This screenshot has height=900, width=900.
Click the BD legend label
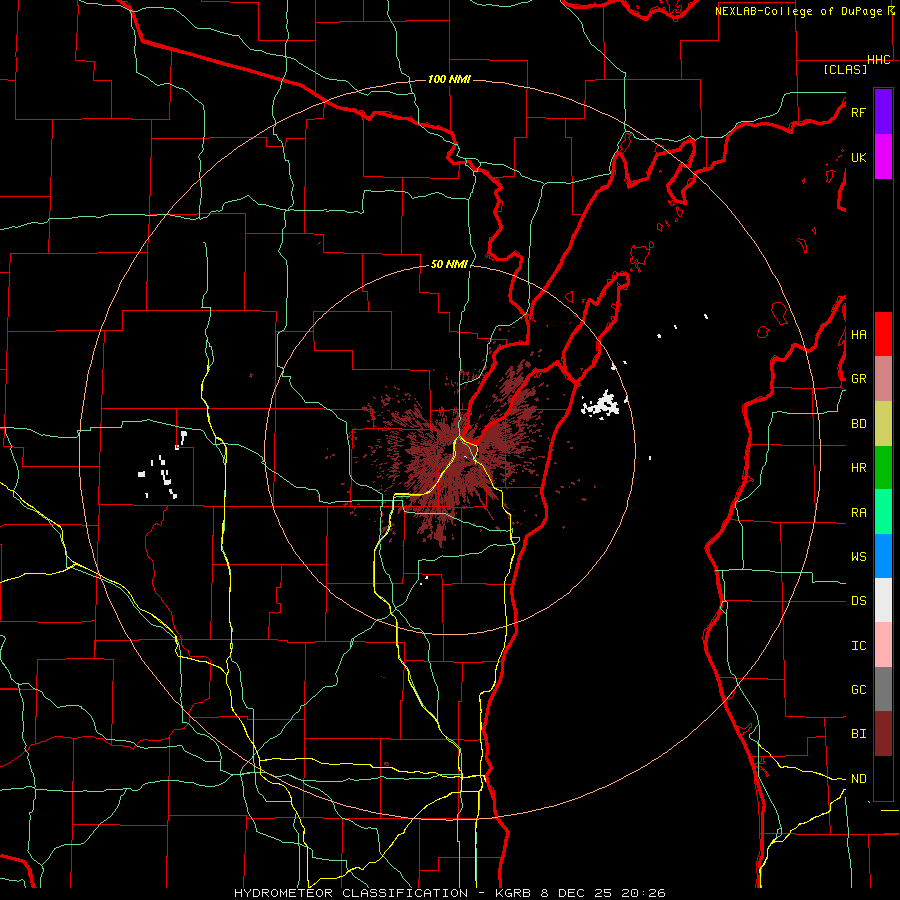click(x=858, y=424)
